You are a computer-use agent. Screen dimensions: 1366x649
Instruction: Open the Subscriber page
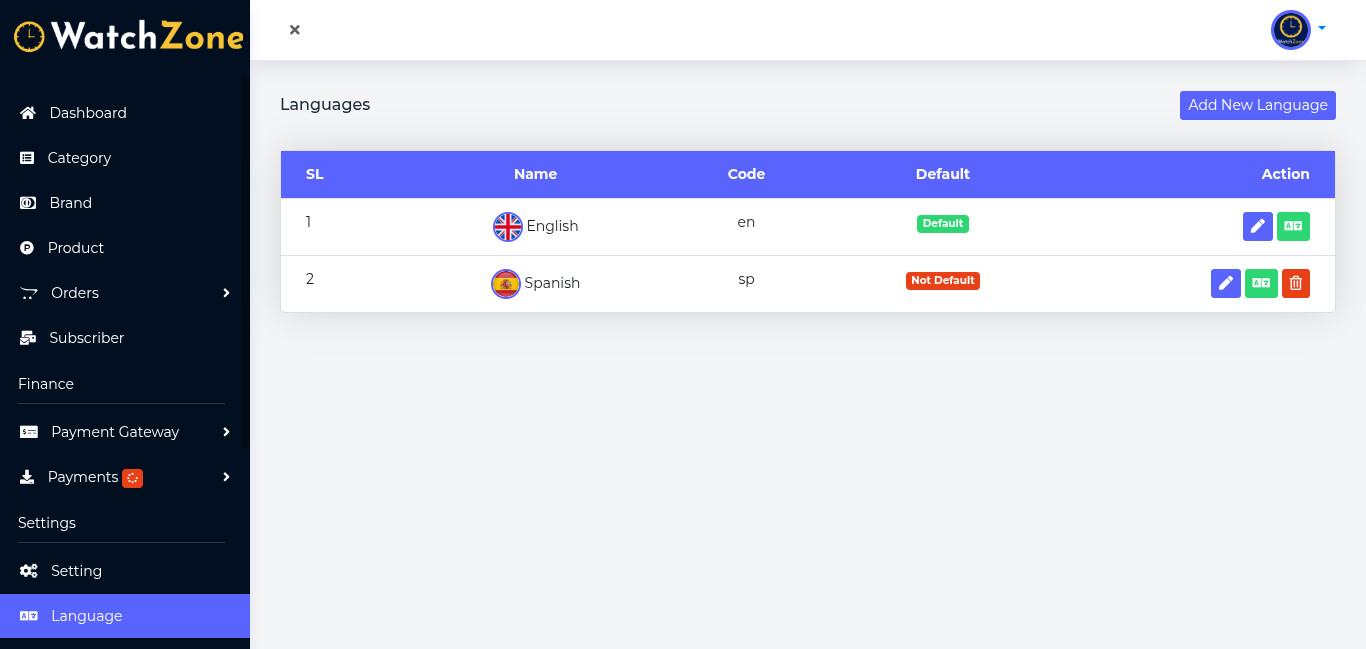click(x=87, y=338)
